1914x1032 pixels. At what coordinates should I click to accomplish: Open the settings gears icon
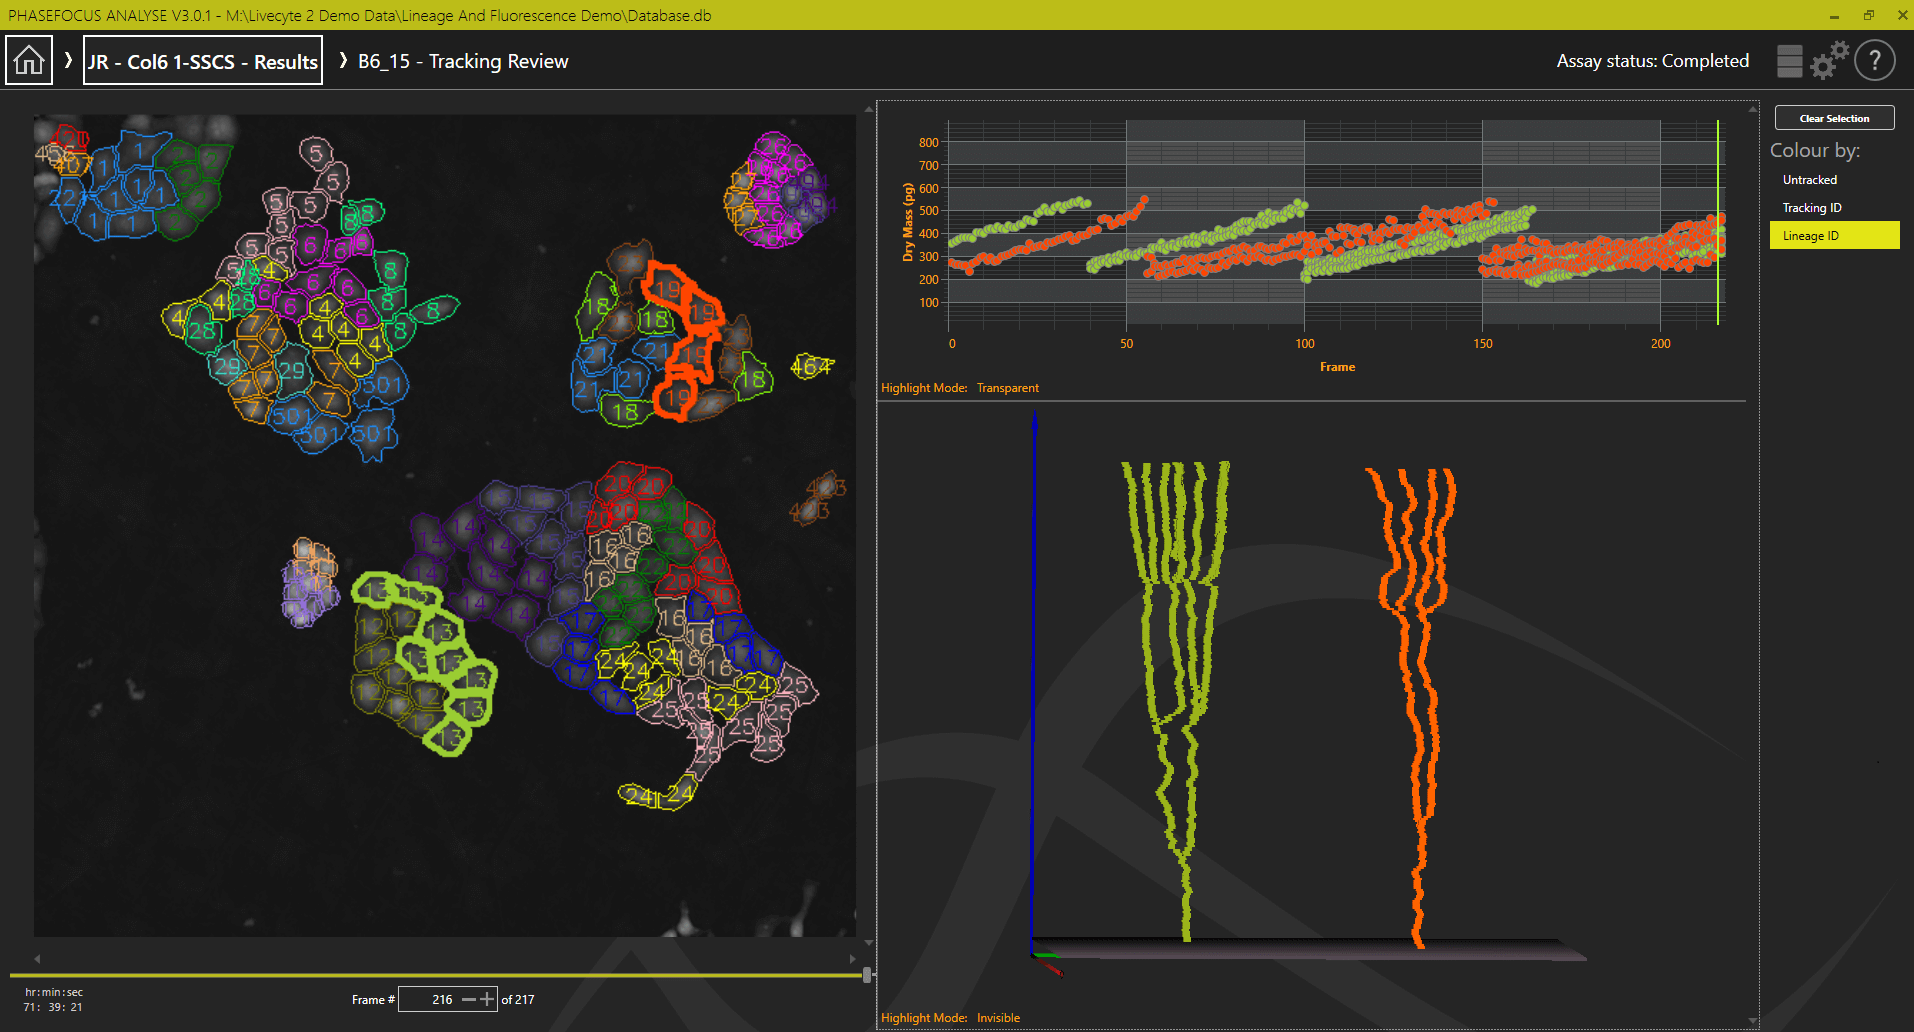1829,61
